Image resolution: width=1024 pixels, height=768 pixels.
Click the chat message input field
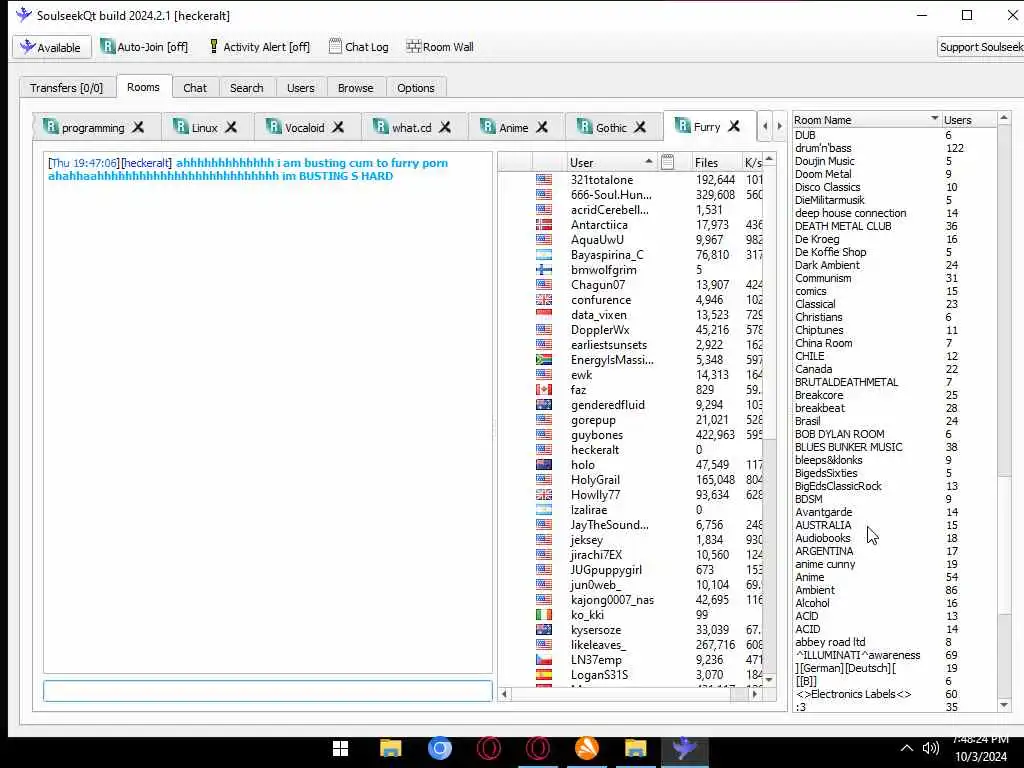coord(268,691)
